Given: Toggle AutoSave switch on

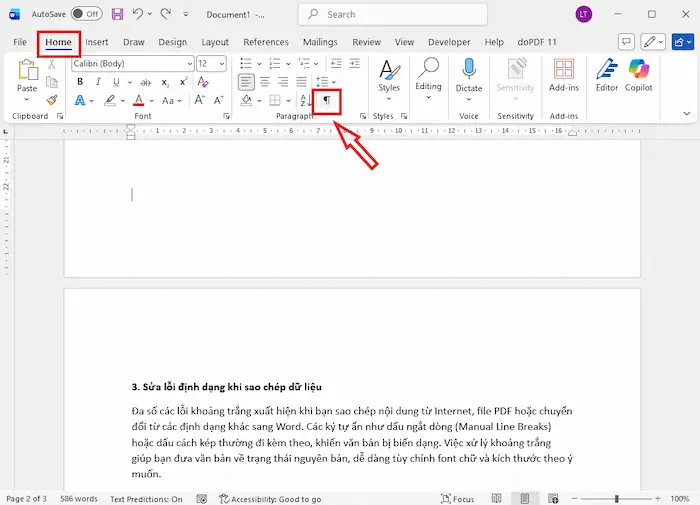Looking at the screenshot, I should (86, 14).
